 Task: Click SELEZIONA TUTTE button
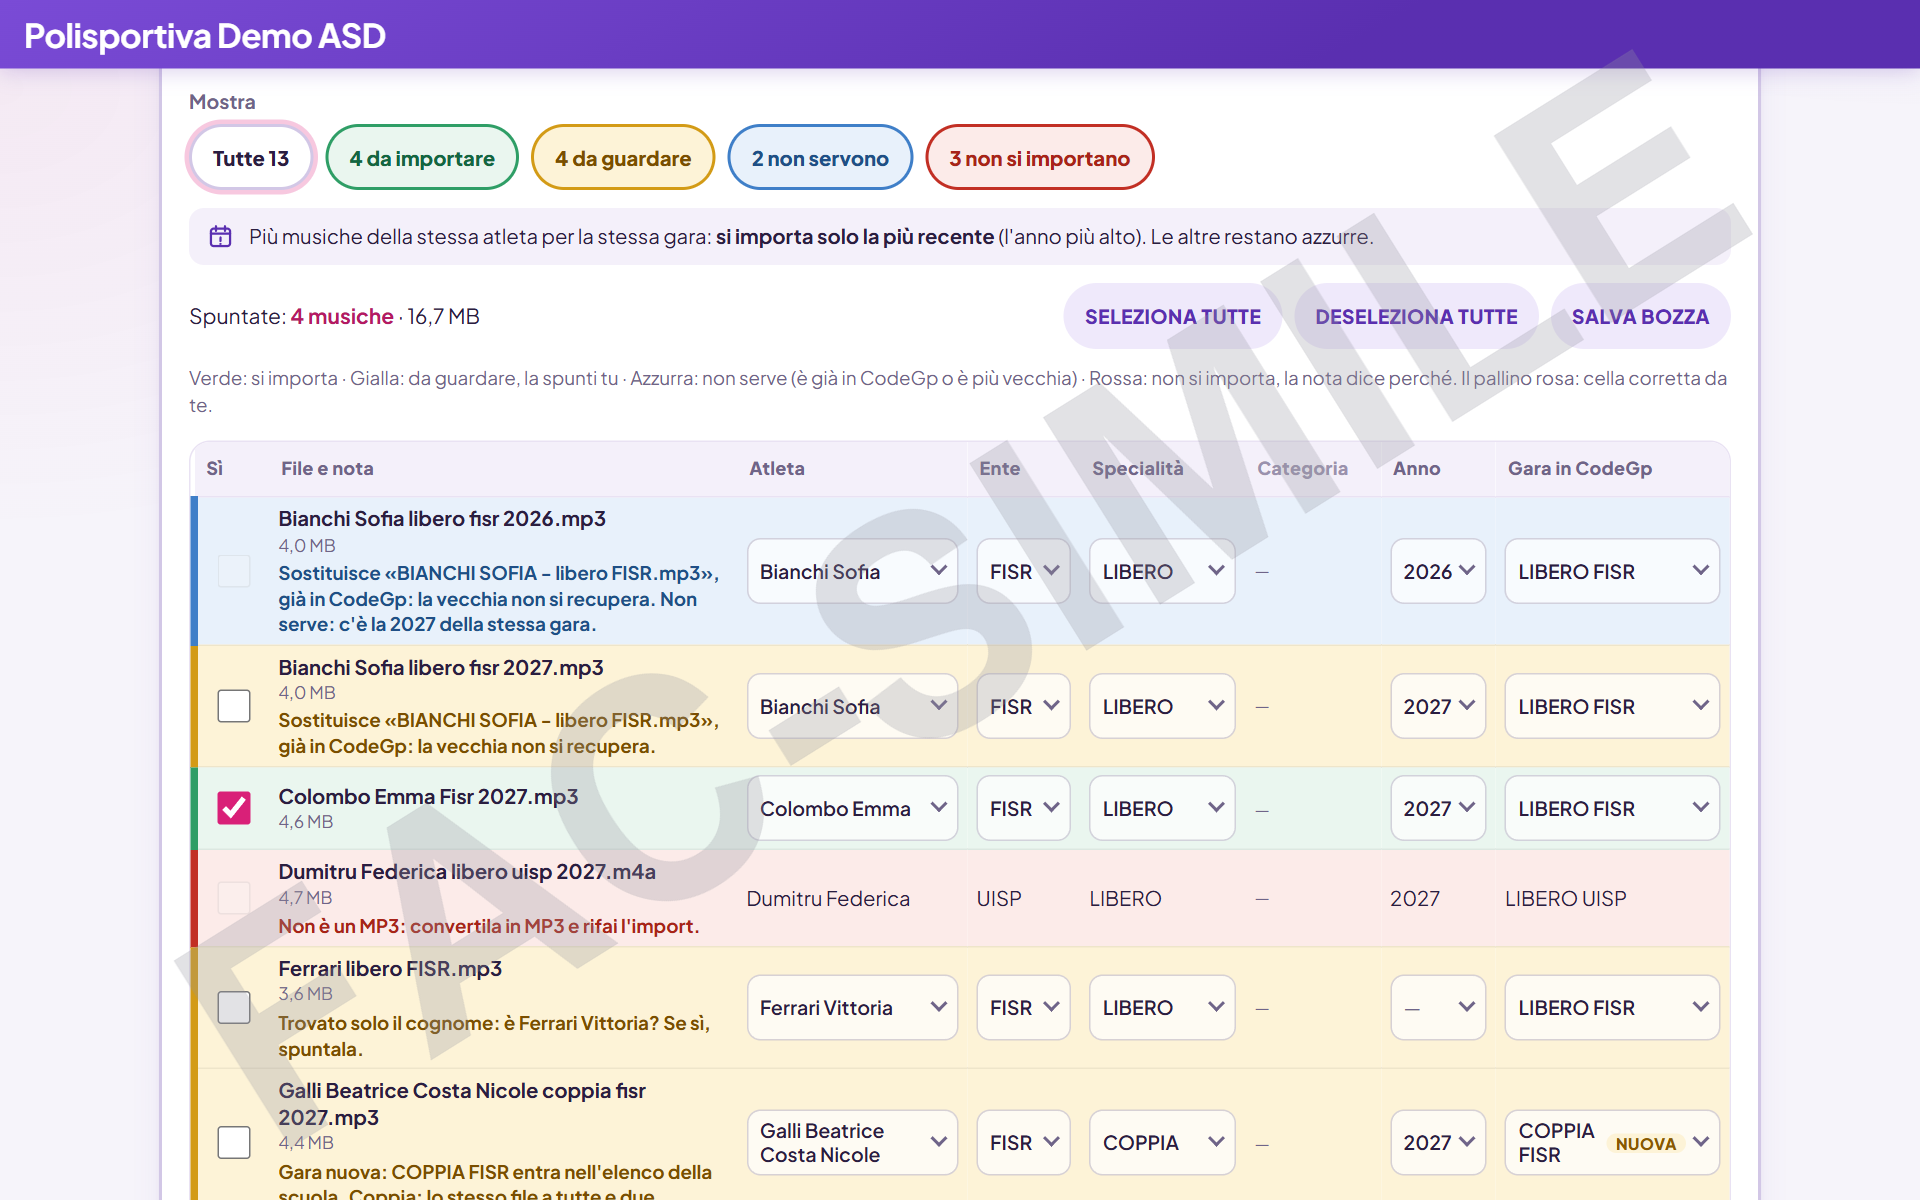coord(1173,316)
